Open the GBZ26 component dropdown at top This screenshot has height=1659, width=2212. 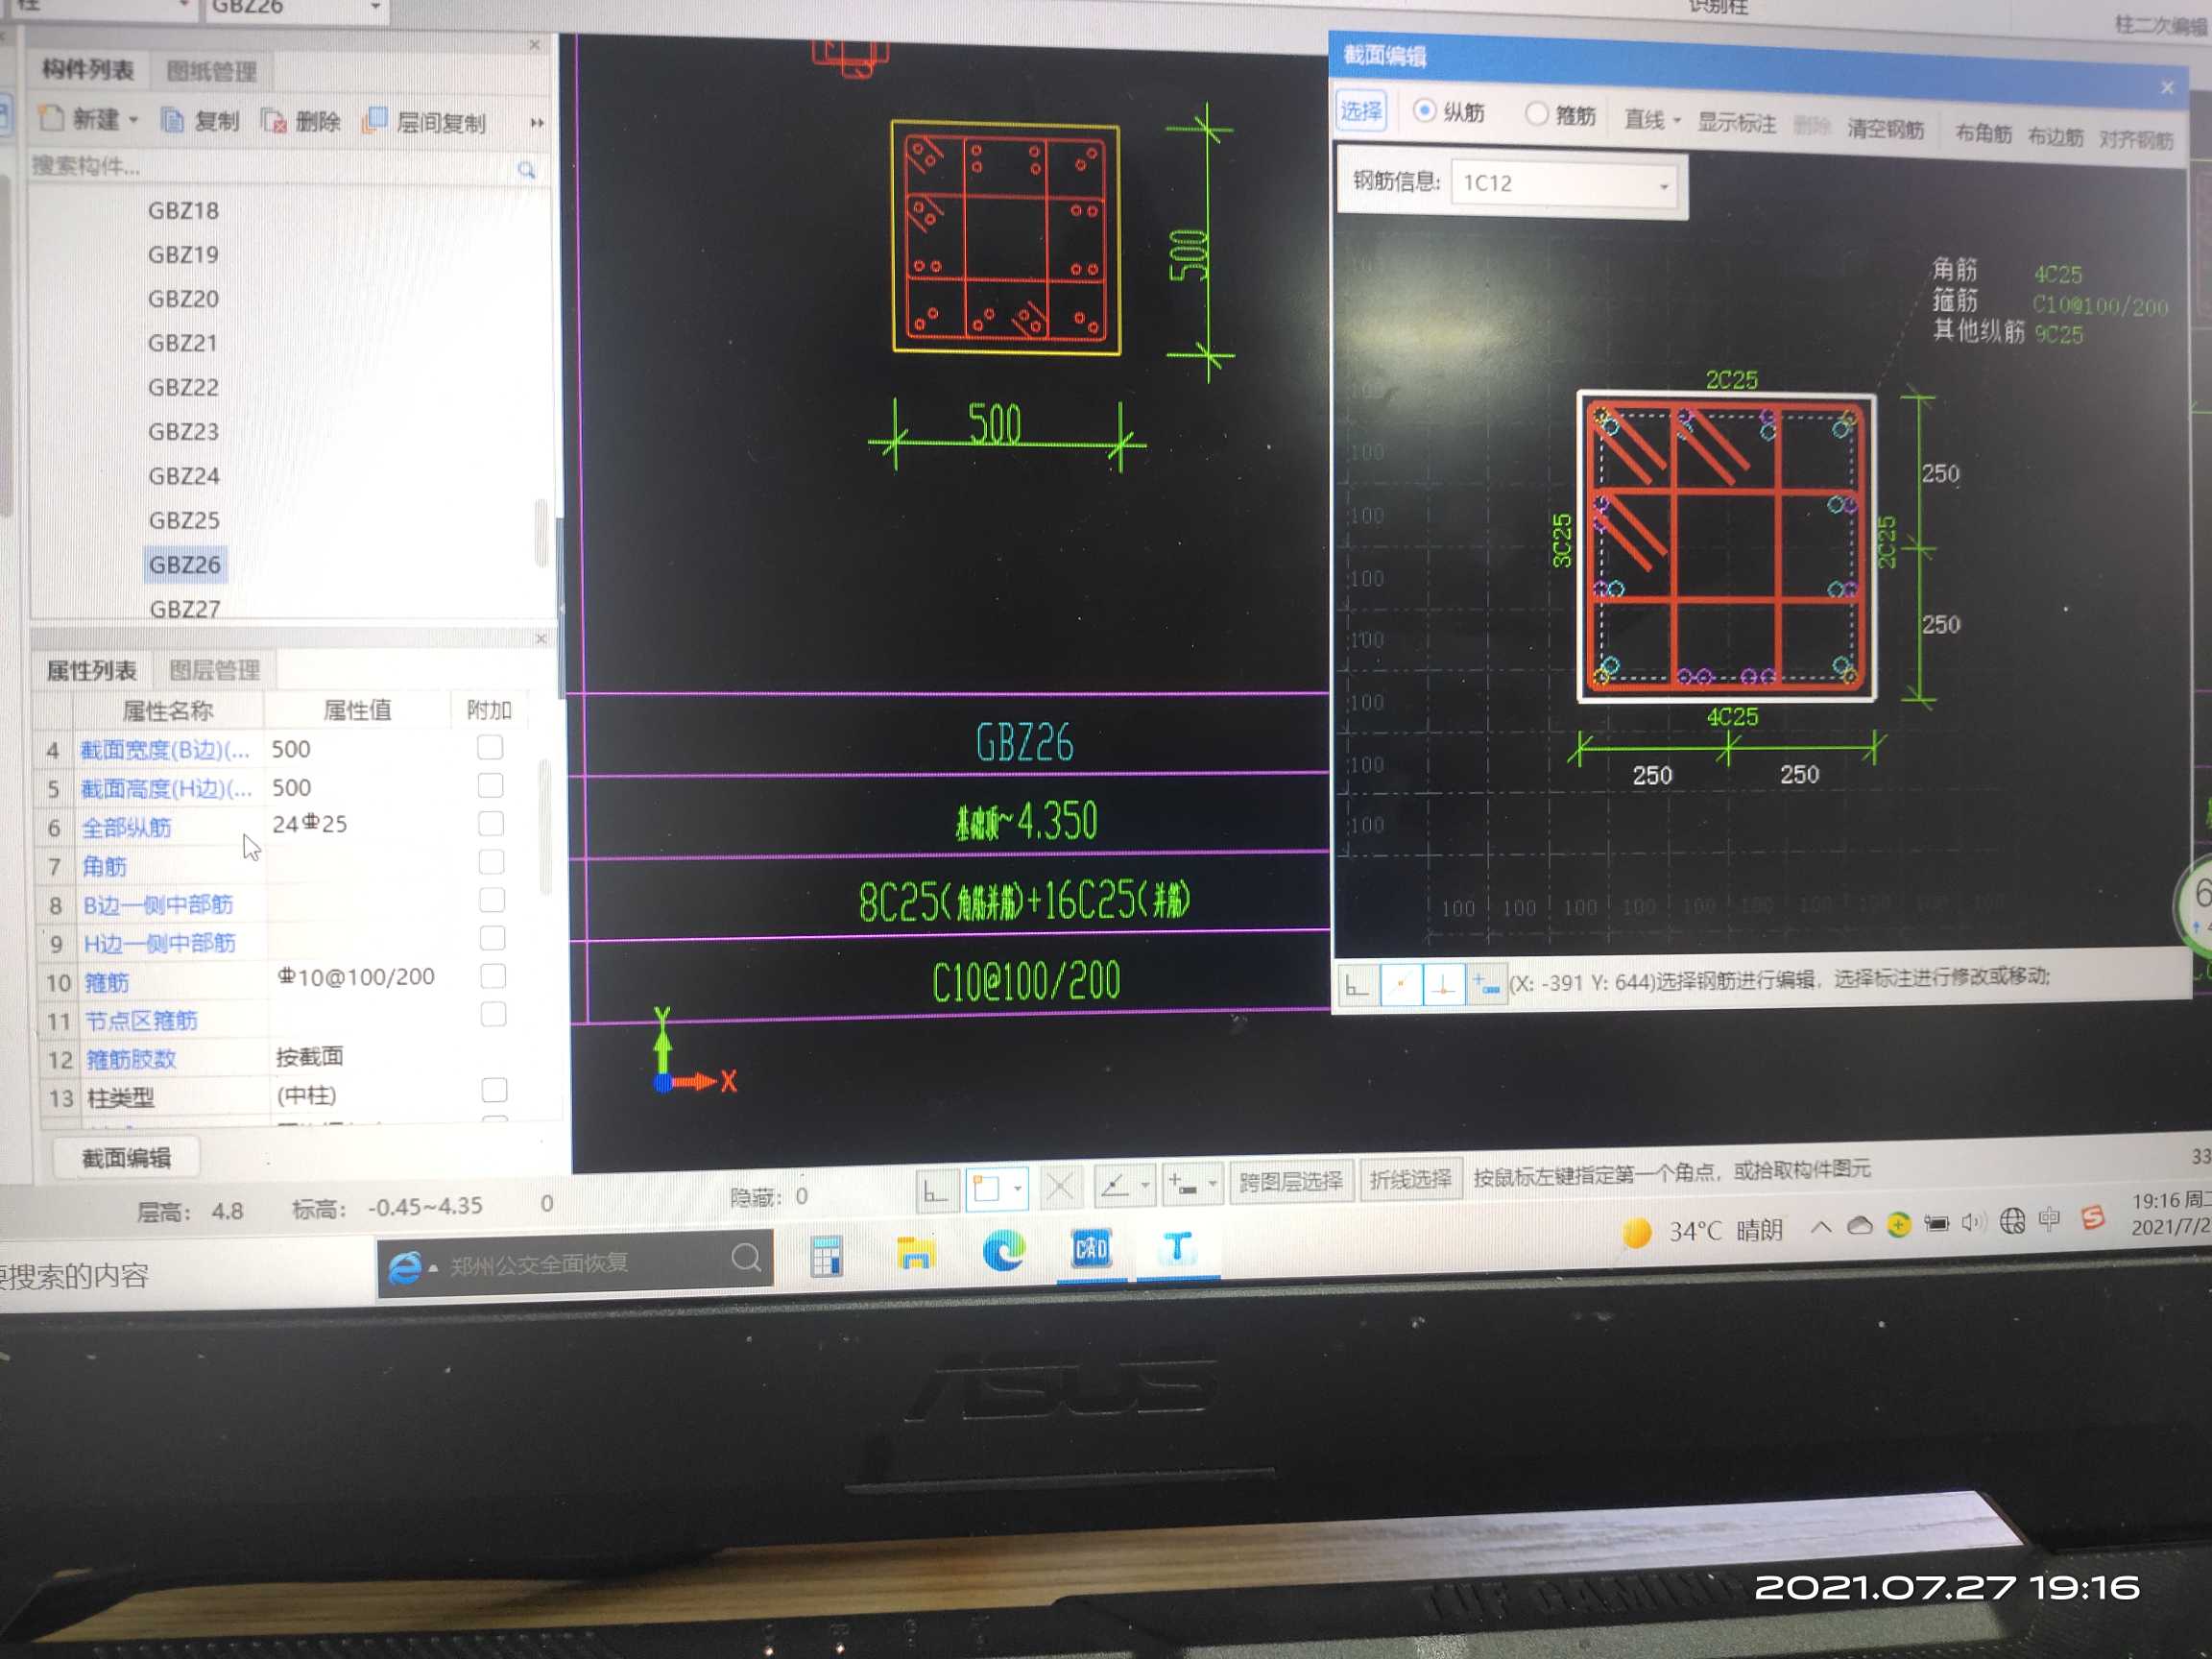[375, 7]
